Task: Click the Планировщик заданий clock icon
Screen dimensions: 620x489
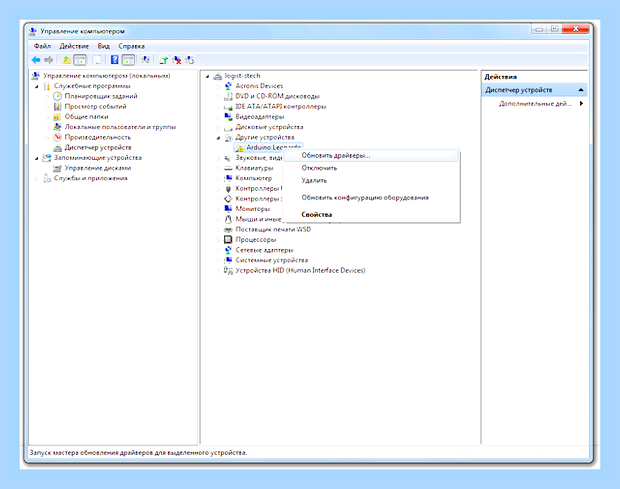Action: coord(57,96)
